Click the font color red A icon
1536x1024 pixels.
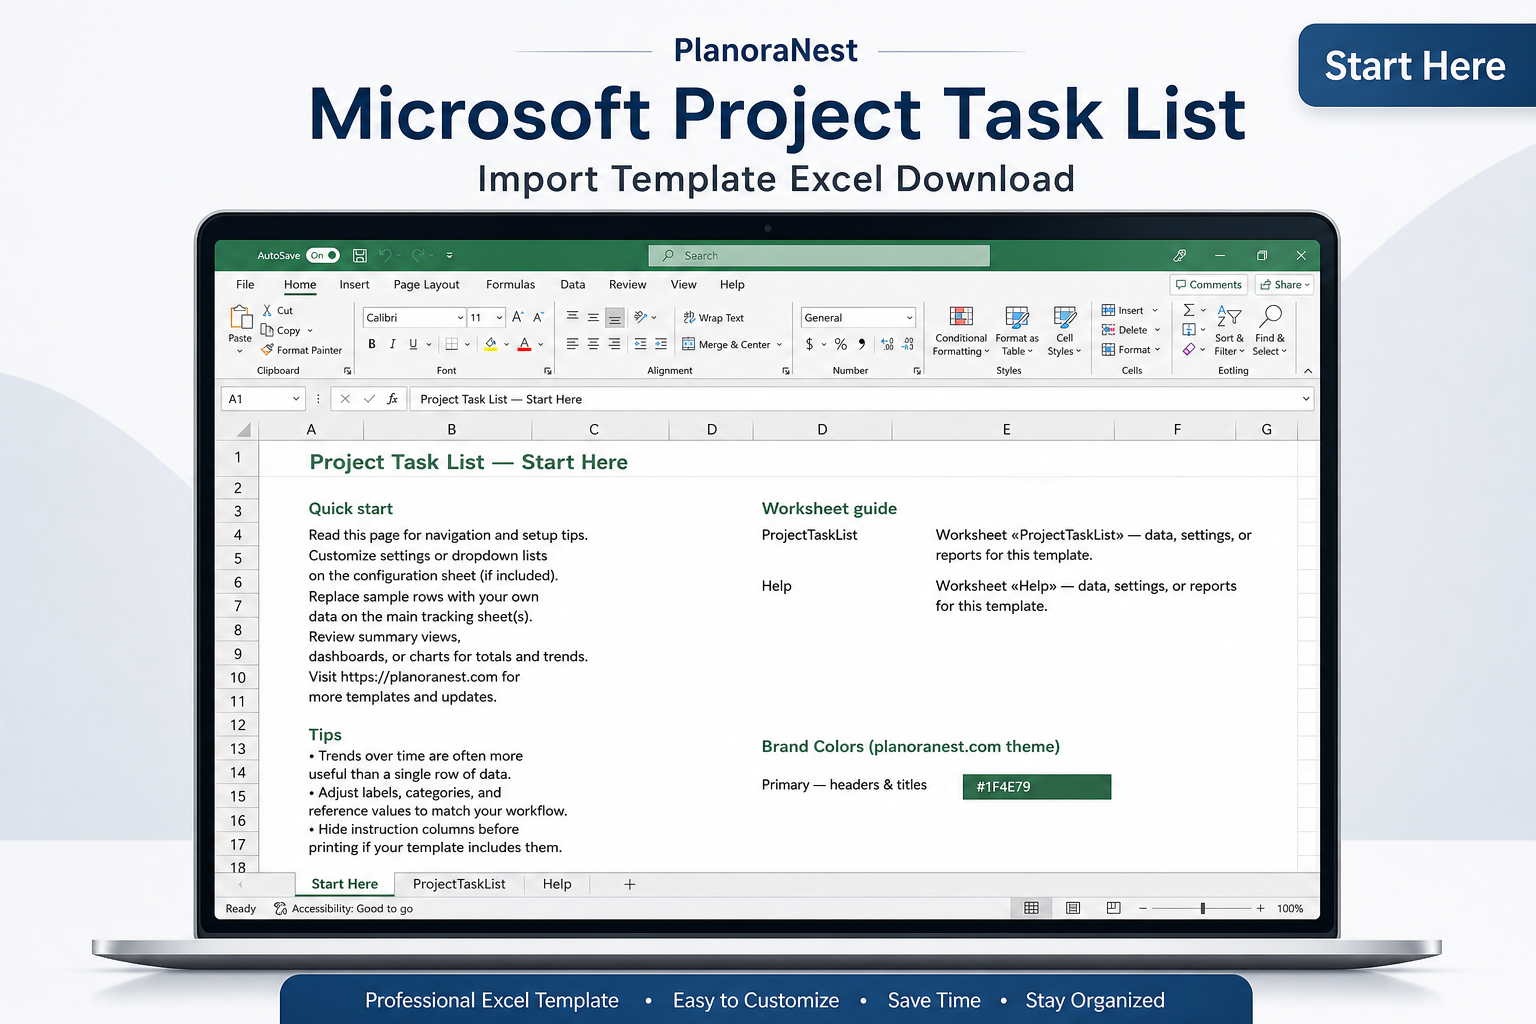click(x=524, y=344)
